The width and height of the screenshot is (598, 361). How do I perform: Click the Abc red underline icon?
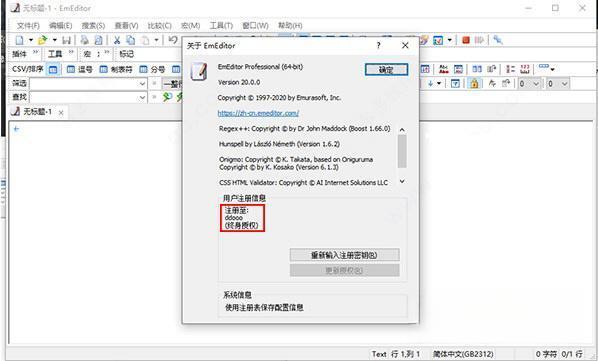tap(444, 69)
